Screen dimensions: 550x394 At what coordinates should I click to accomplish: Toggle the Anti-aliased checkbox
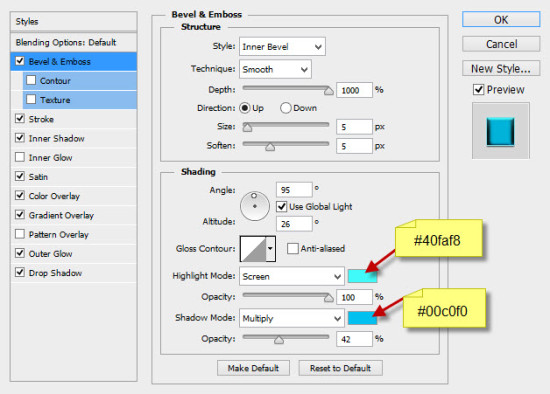coord(292,248)
